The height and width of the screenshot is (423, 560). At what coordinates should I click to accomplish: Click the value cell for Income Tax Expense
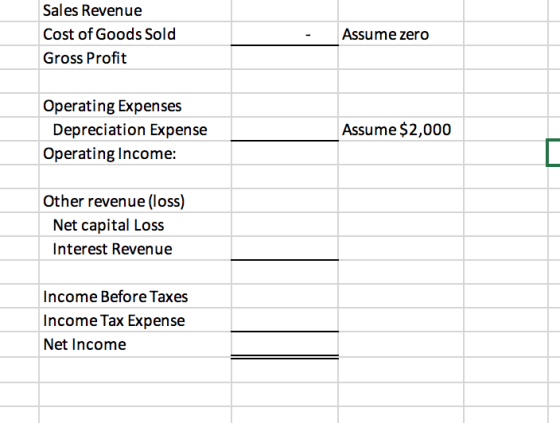click(285, 320)
